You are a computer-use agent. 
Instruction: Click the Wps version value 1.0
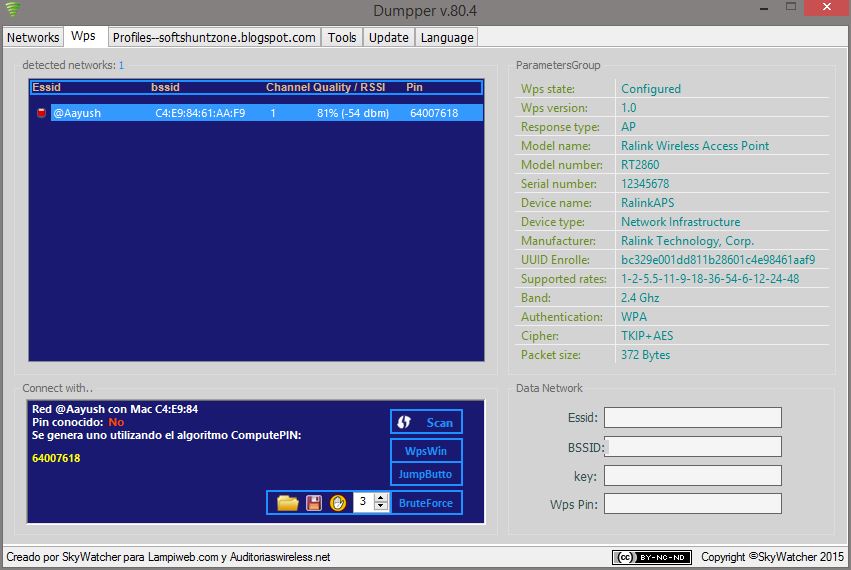(x=628, y=107)
